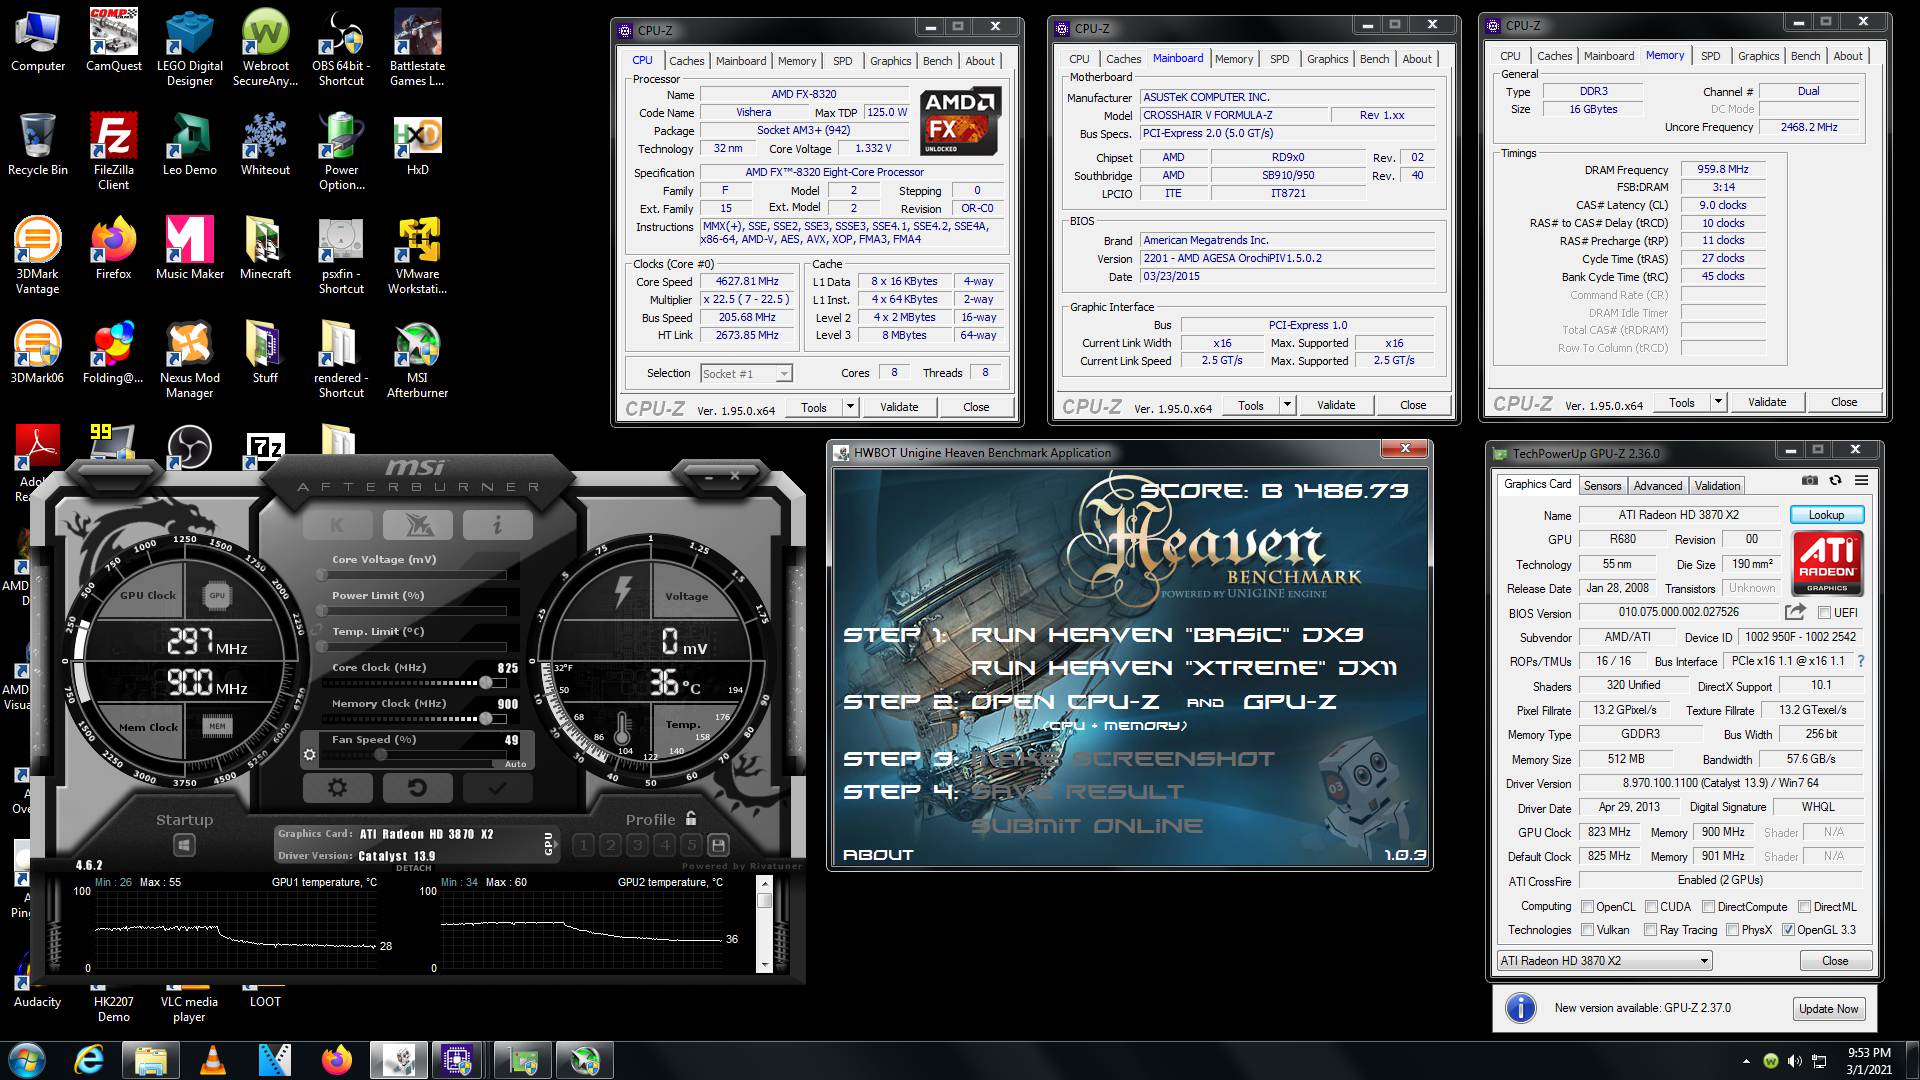
Task: Open the SPD tab in CPU-Z Mainboard window
Action: point(1279,59)
